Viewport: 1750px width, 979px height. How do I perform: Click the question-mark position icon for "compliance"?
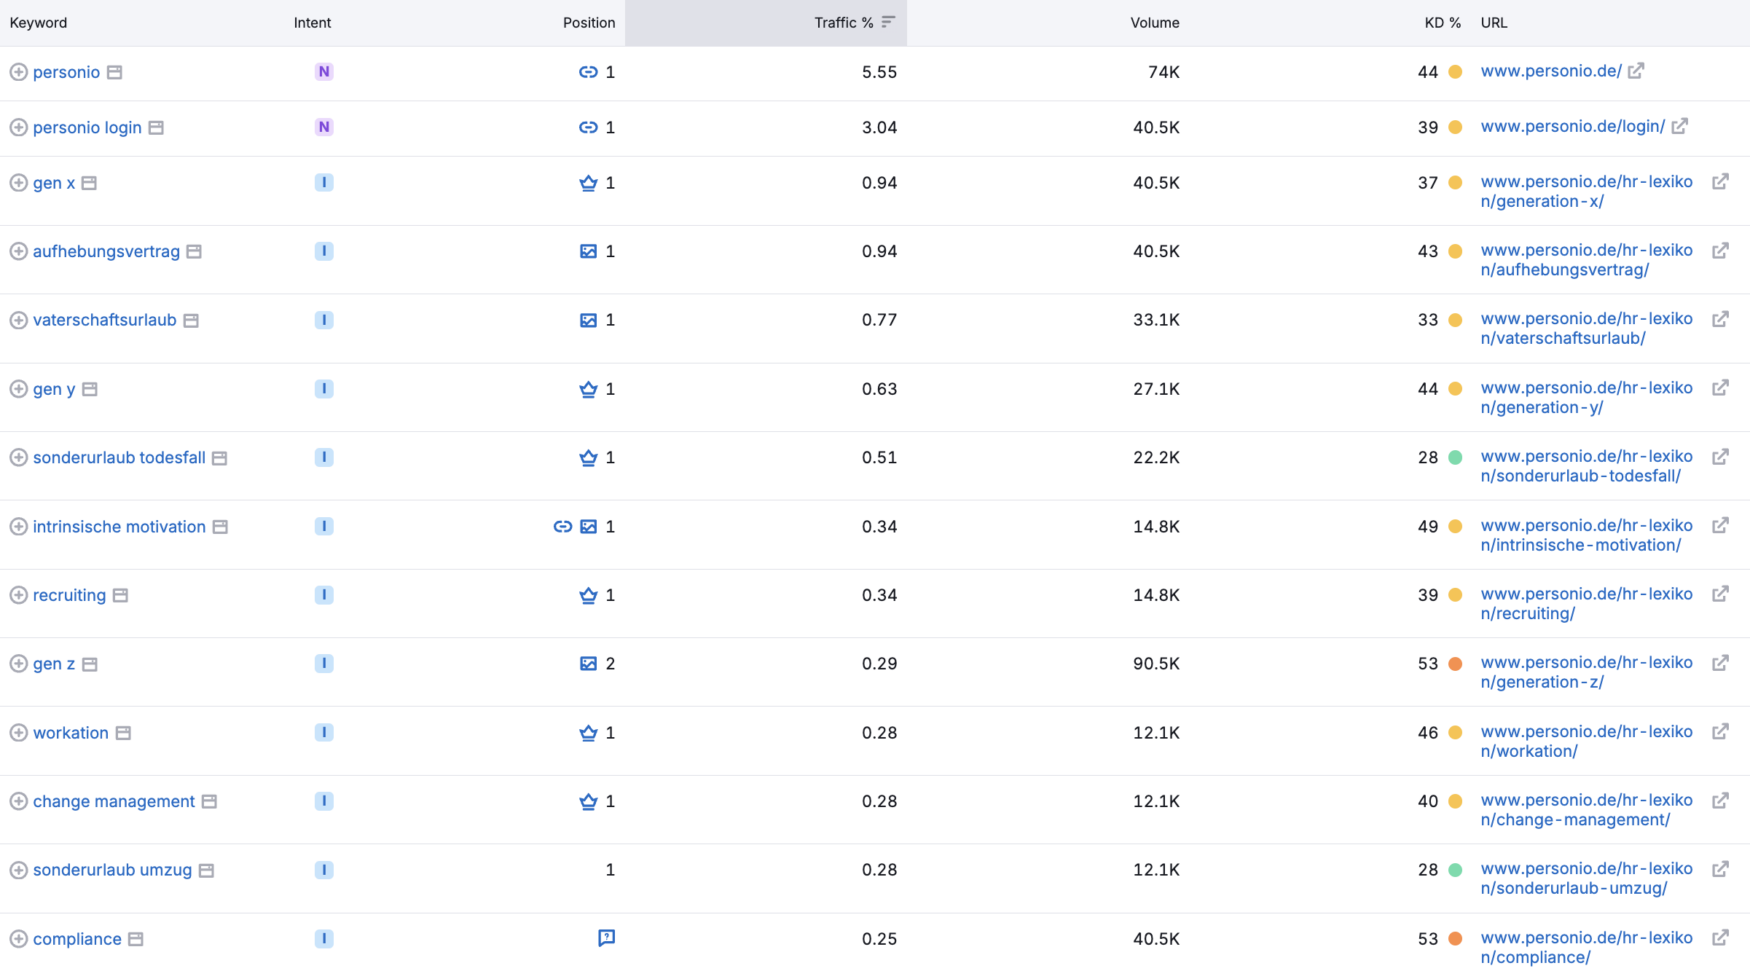(x=606, y=938)
